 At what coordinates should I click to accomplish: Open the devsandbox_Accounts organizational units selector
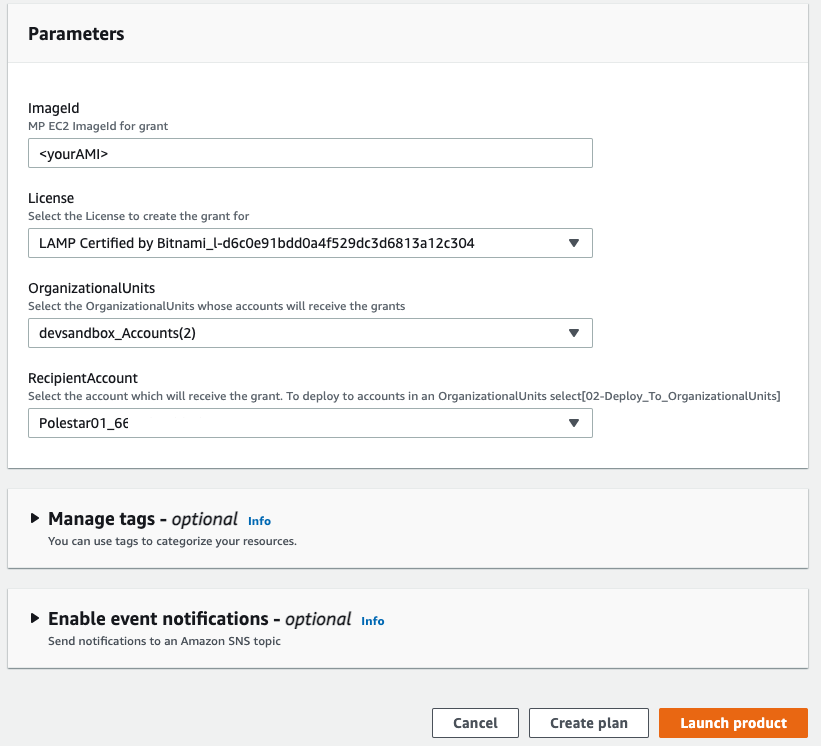tap(300, 333)
